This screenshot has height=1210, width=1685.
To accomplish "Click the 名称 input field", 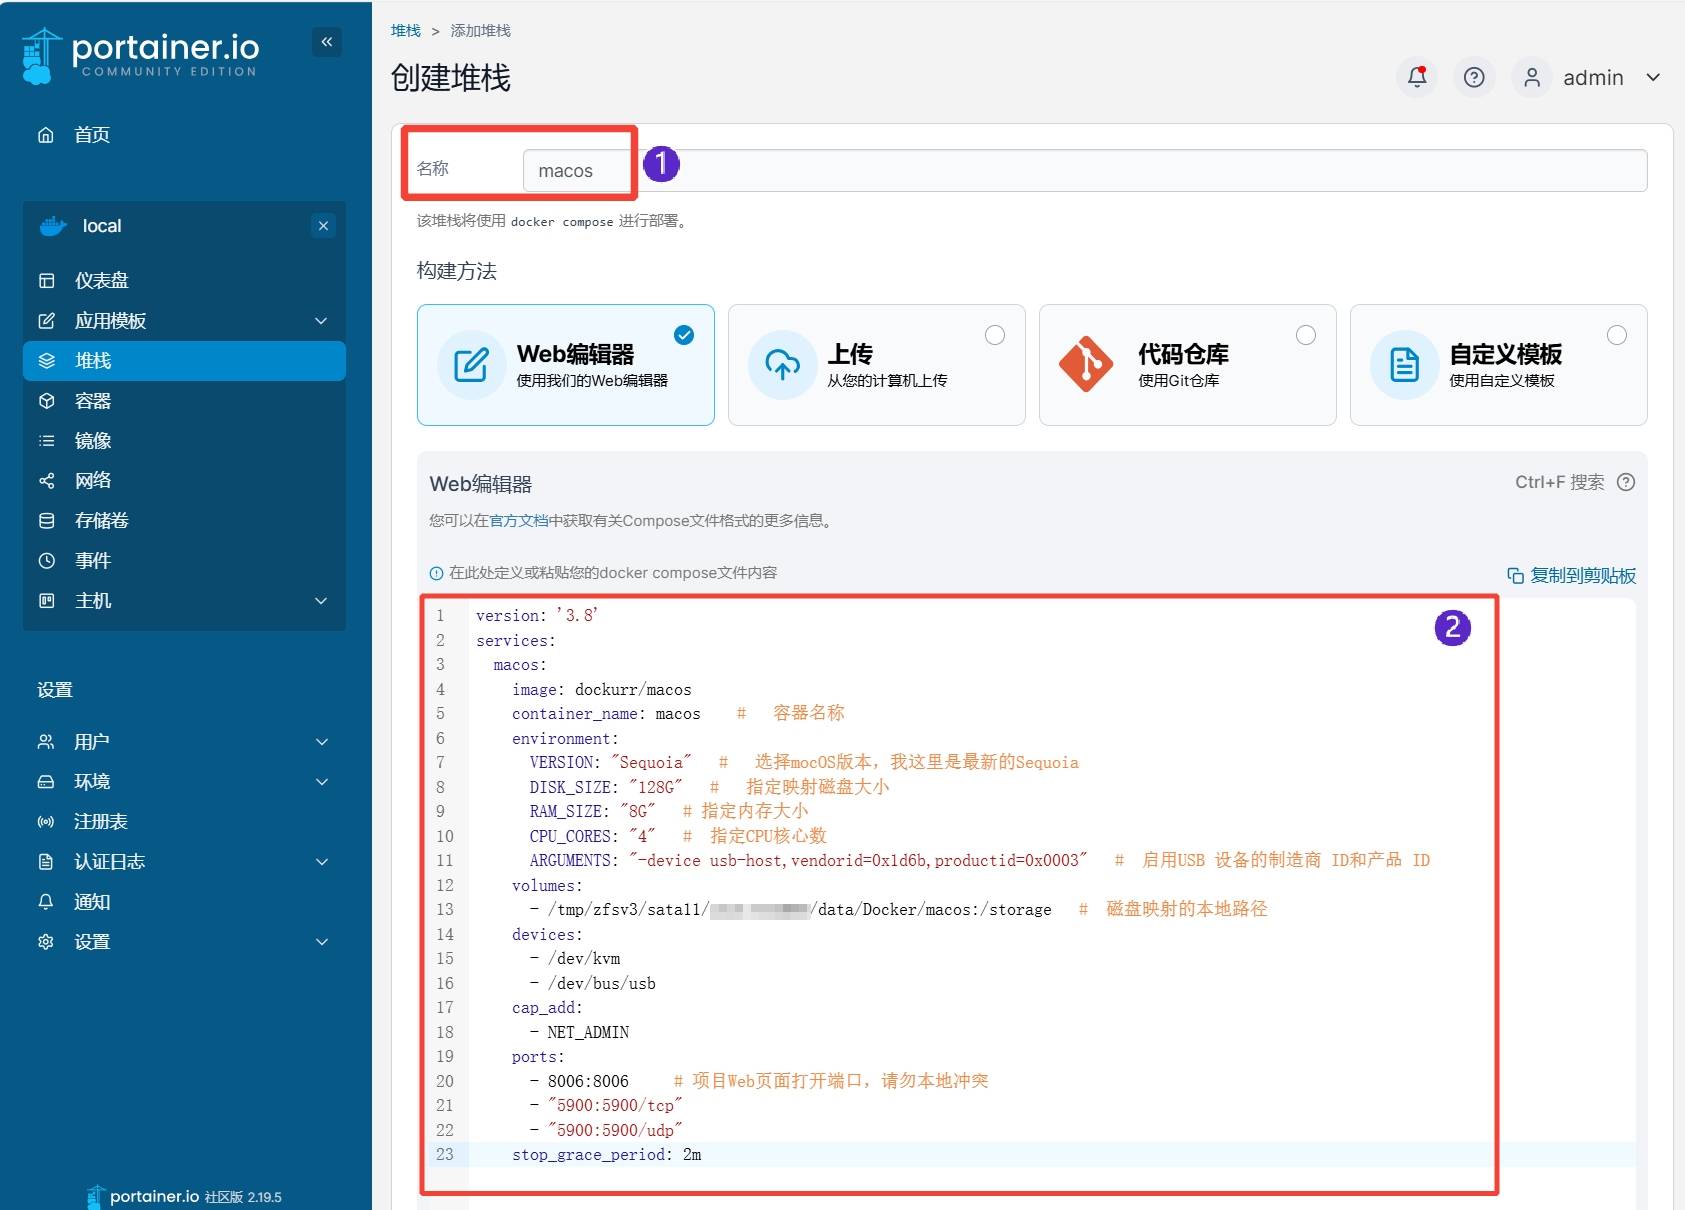I will (x=1085, y=171).
